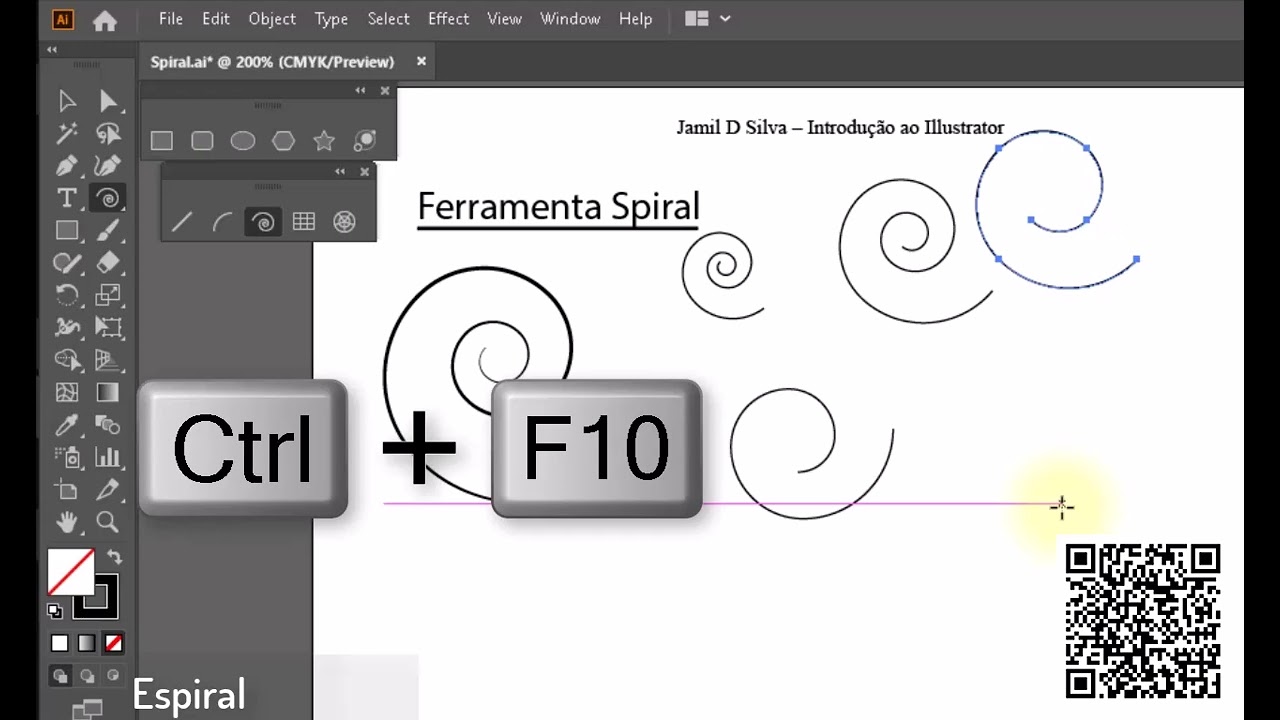Viewport: 1280px width, 720px height.
Task: Activate the Type tool
Action: pyautogui.click(x=67, y=198)
